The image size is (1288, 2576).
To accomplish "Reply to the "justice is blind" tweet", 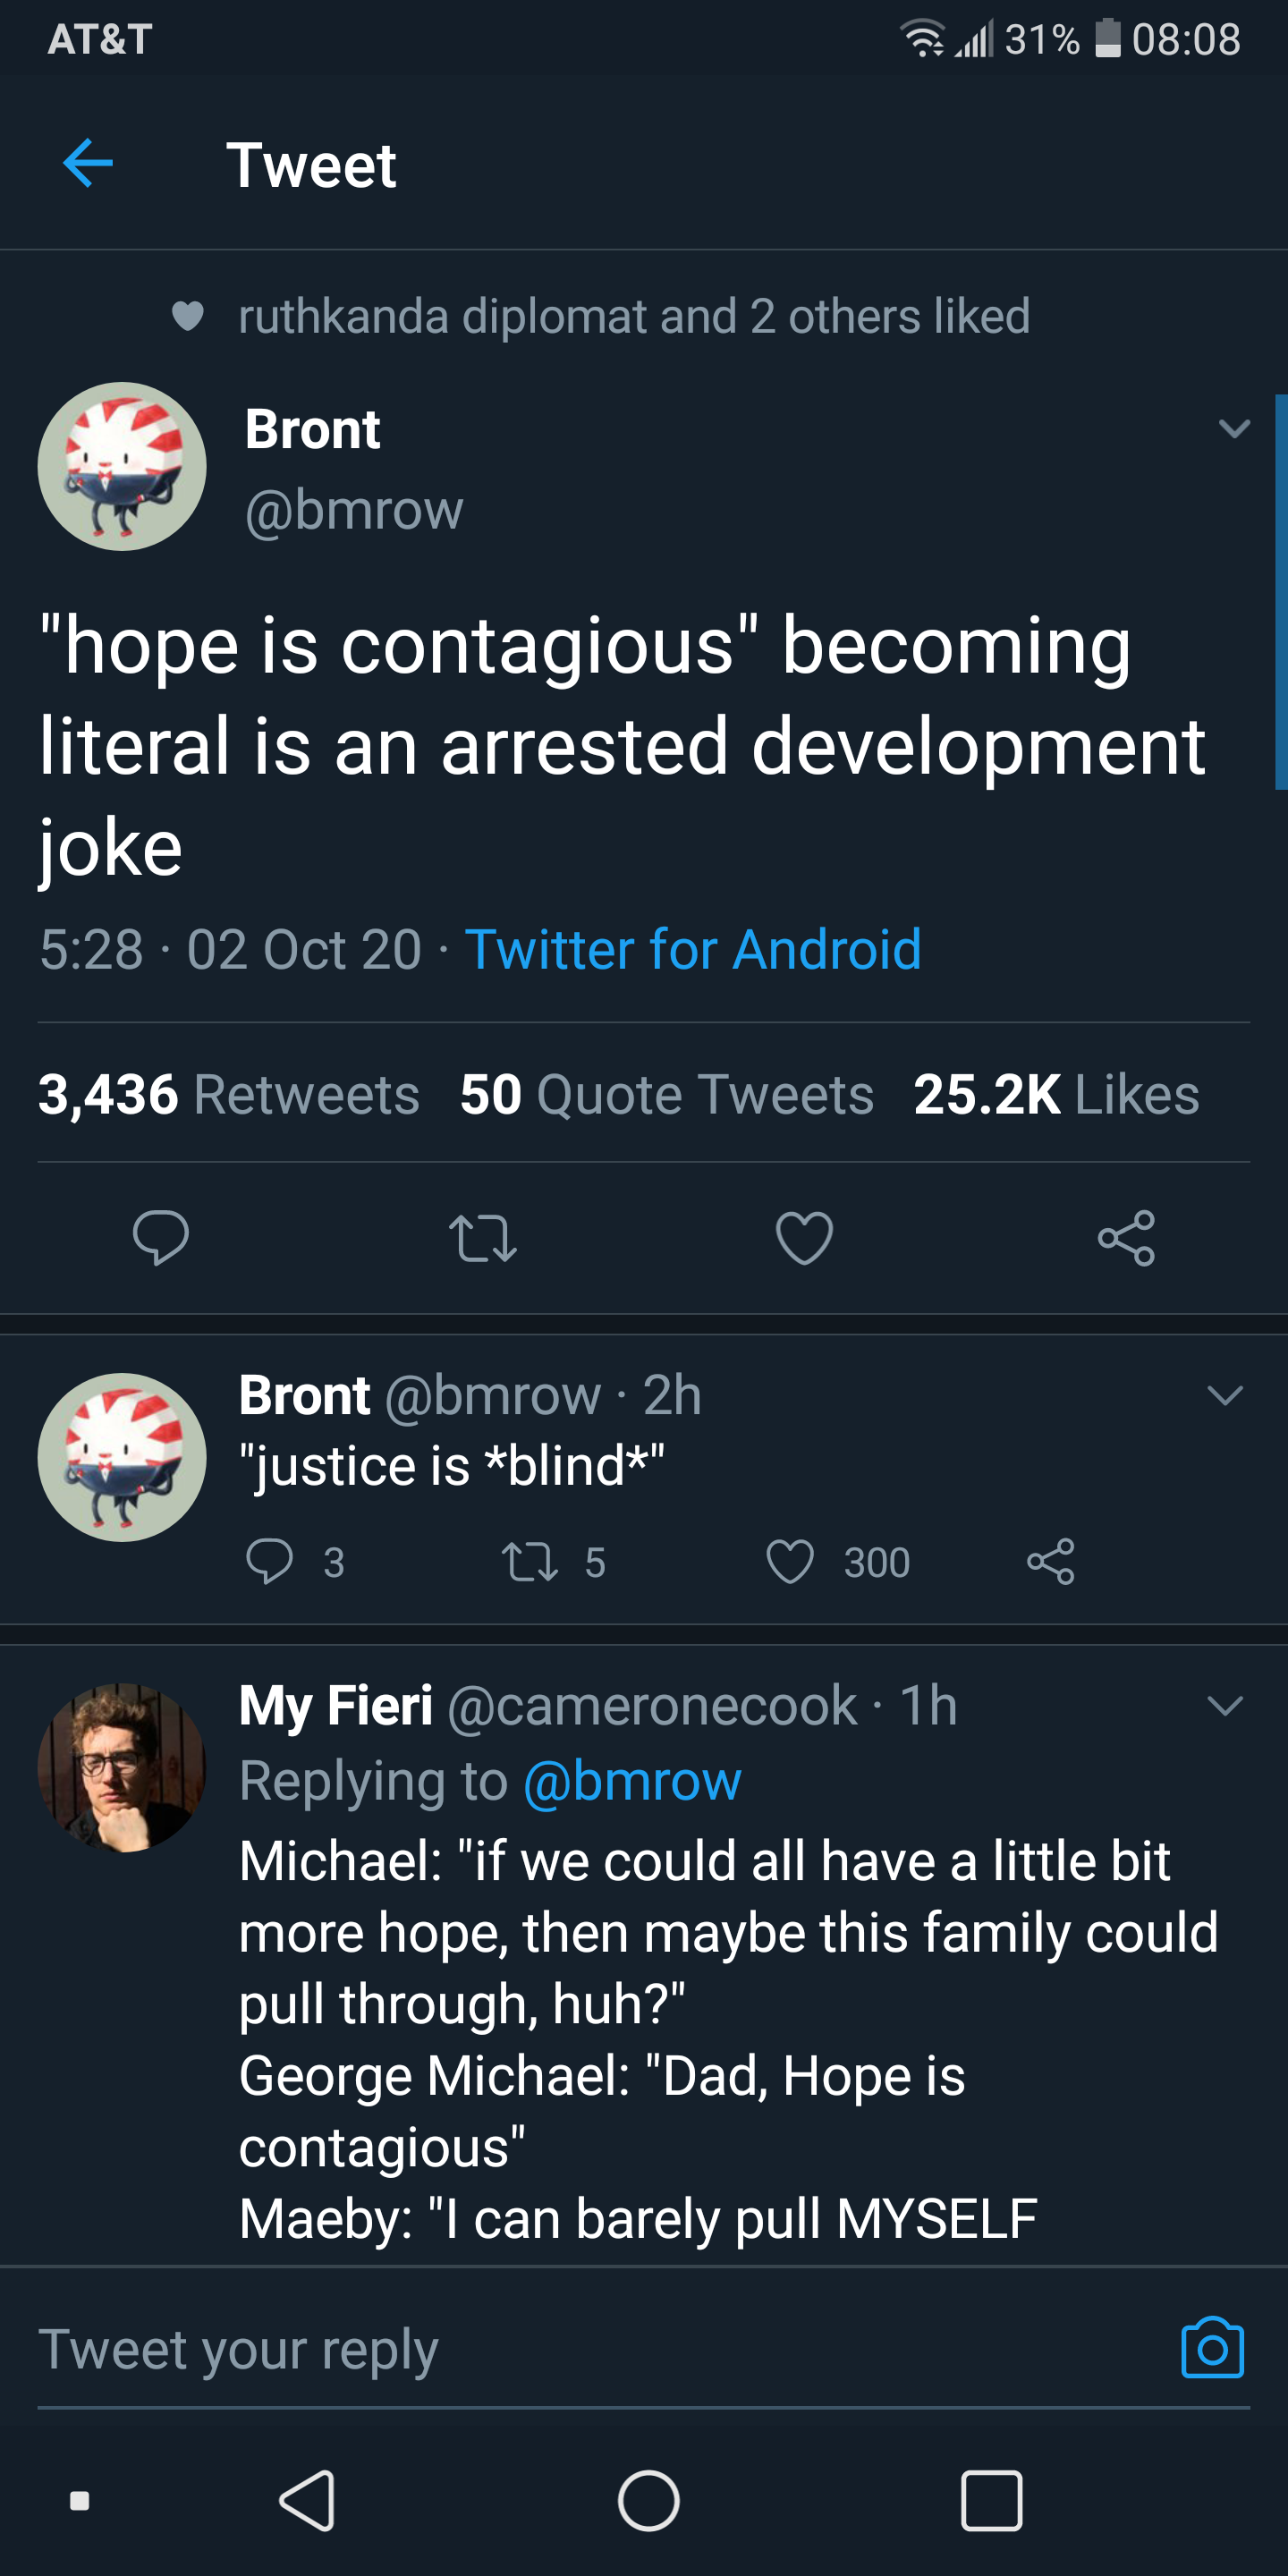I will click(270, 1561).
